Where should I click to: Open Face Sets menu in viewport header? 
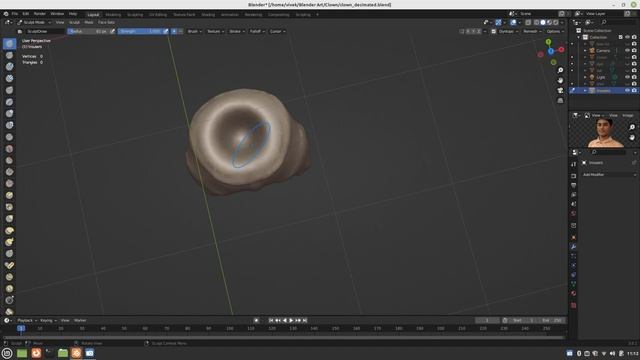point(106,22)
